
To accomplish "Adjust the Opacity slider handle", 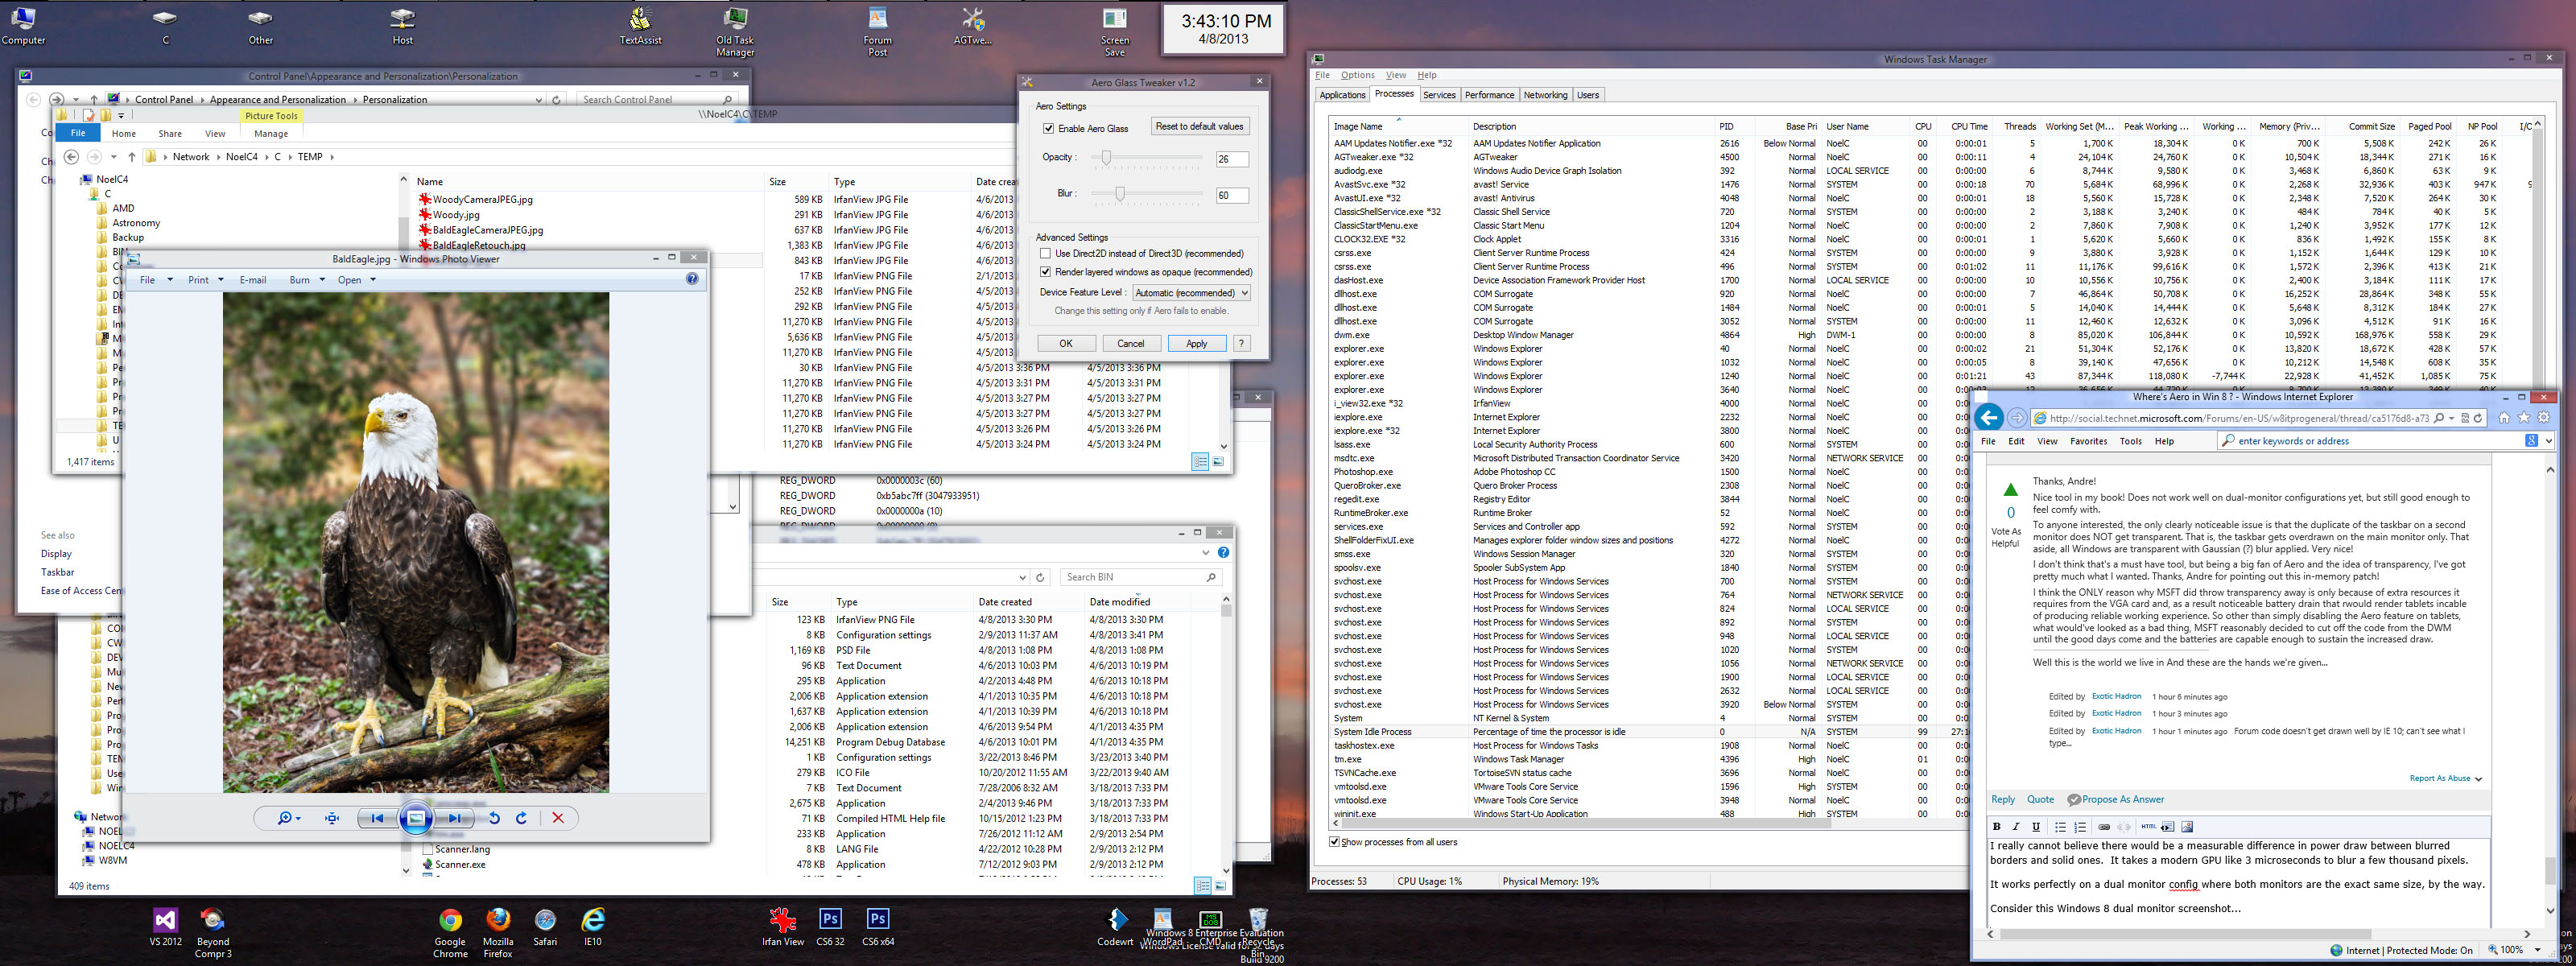I will (1106, 158).
